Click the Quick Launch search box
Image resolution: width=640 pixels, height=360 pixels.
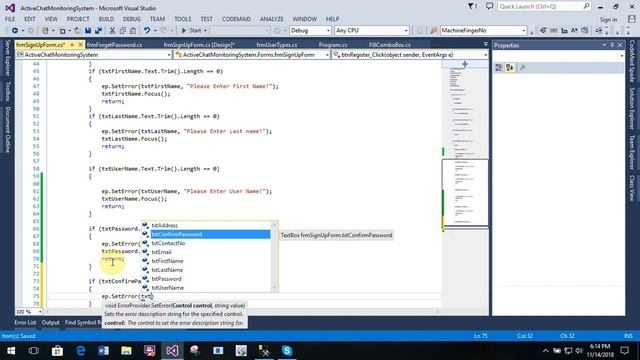544,7
